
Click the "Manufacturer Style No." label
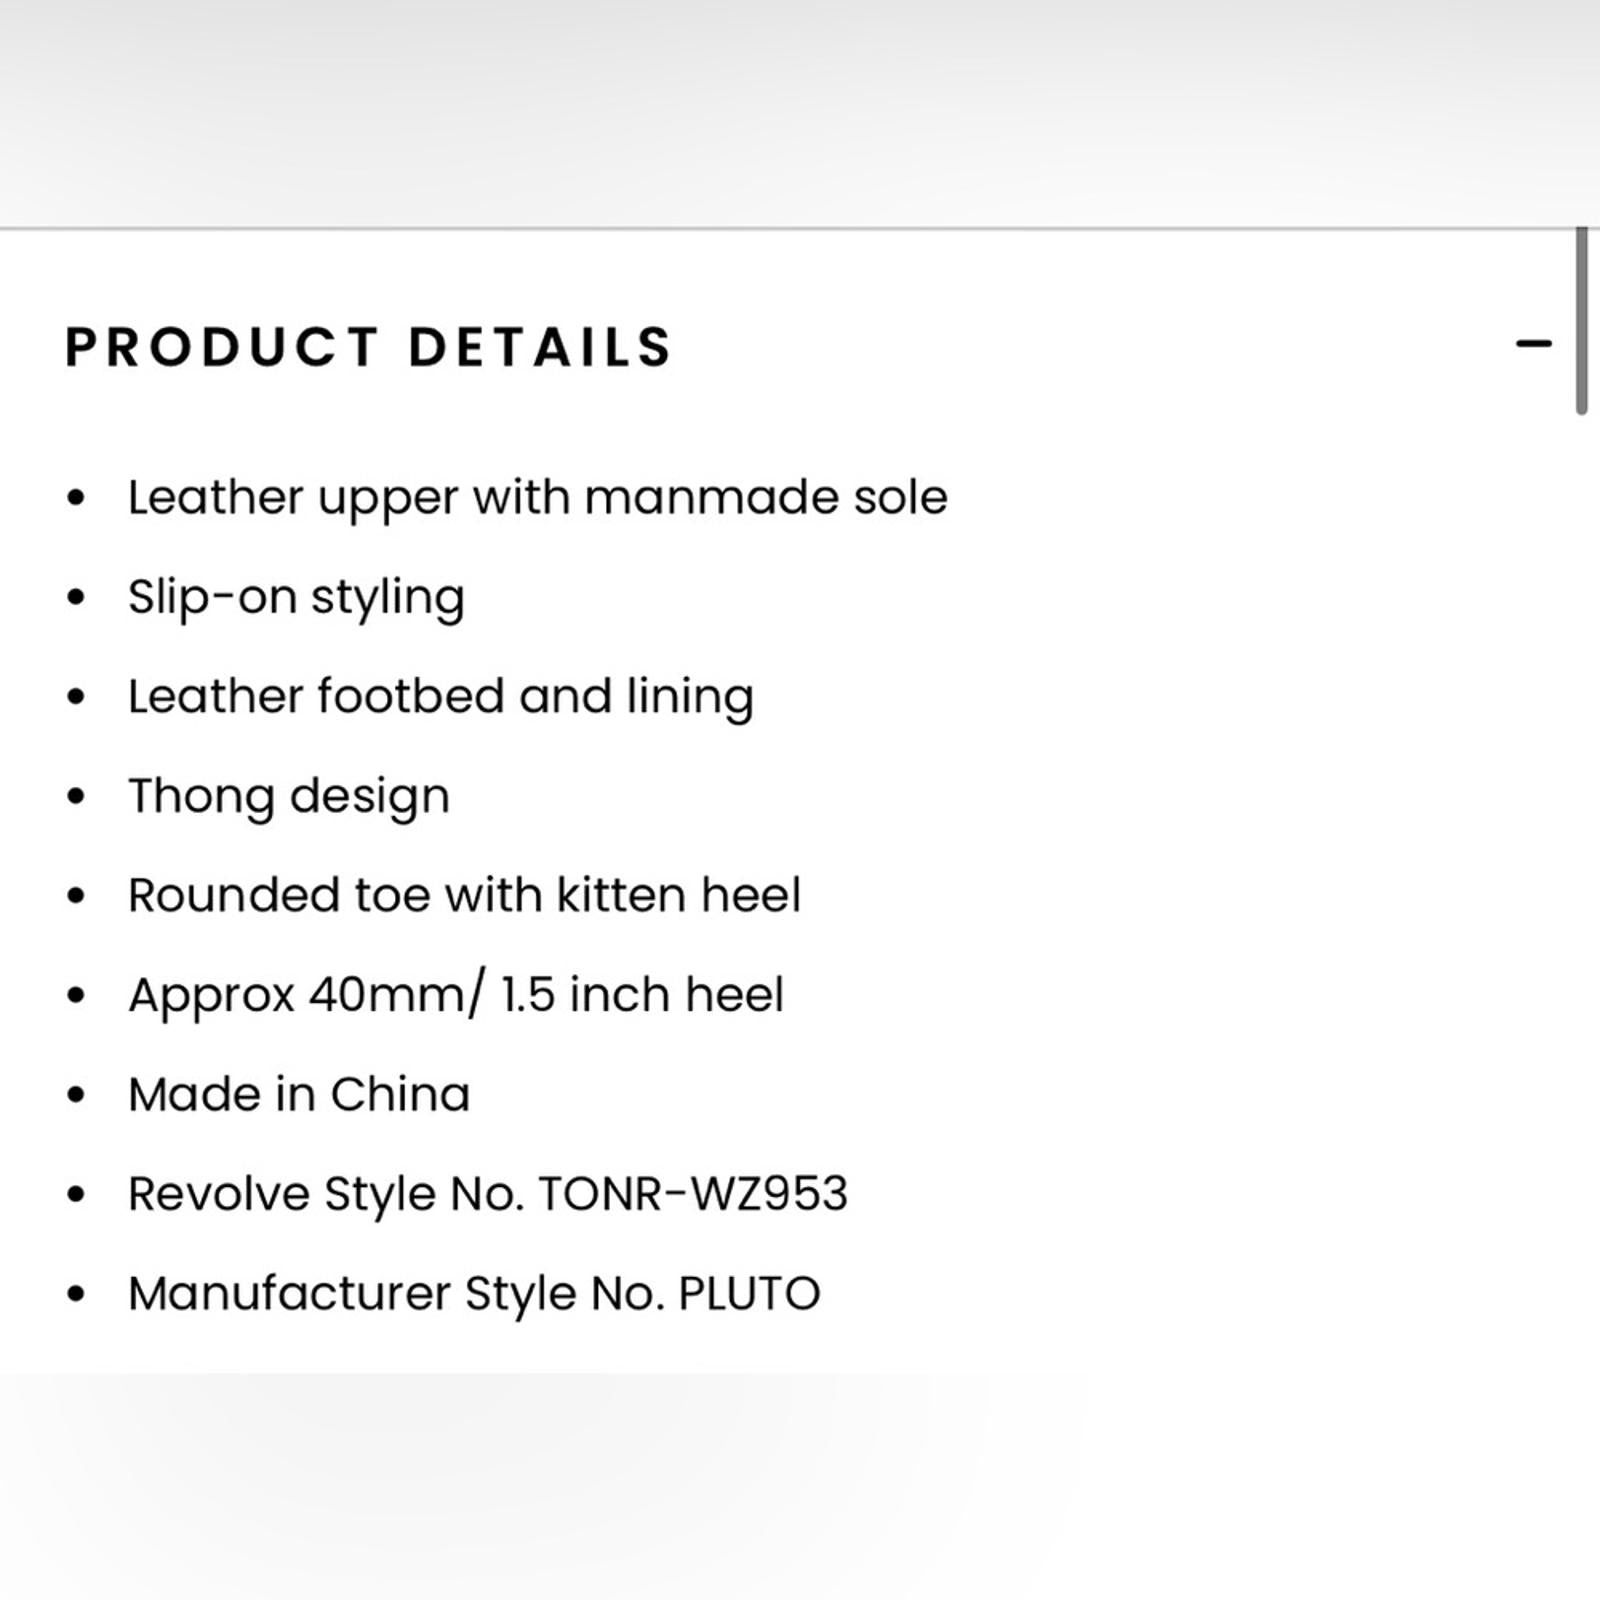(x=396, y=1293)
